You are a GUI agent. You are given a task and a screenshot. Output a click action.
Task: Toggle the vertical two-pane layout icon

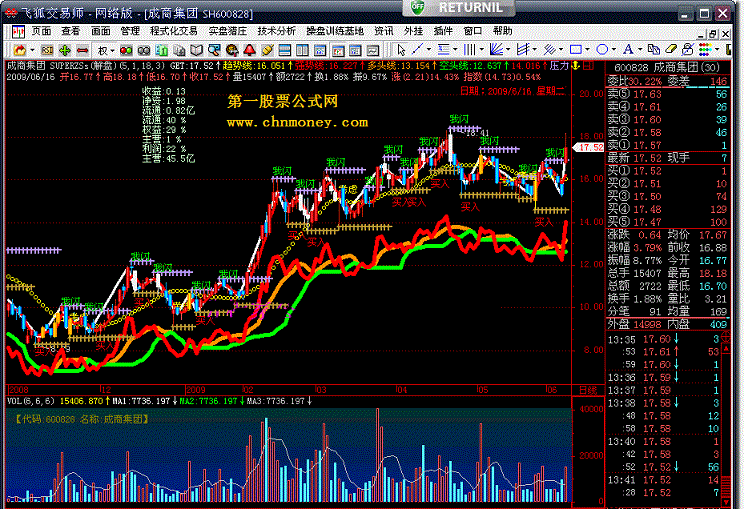click(x=302, y=50)
